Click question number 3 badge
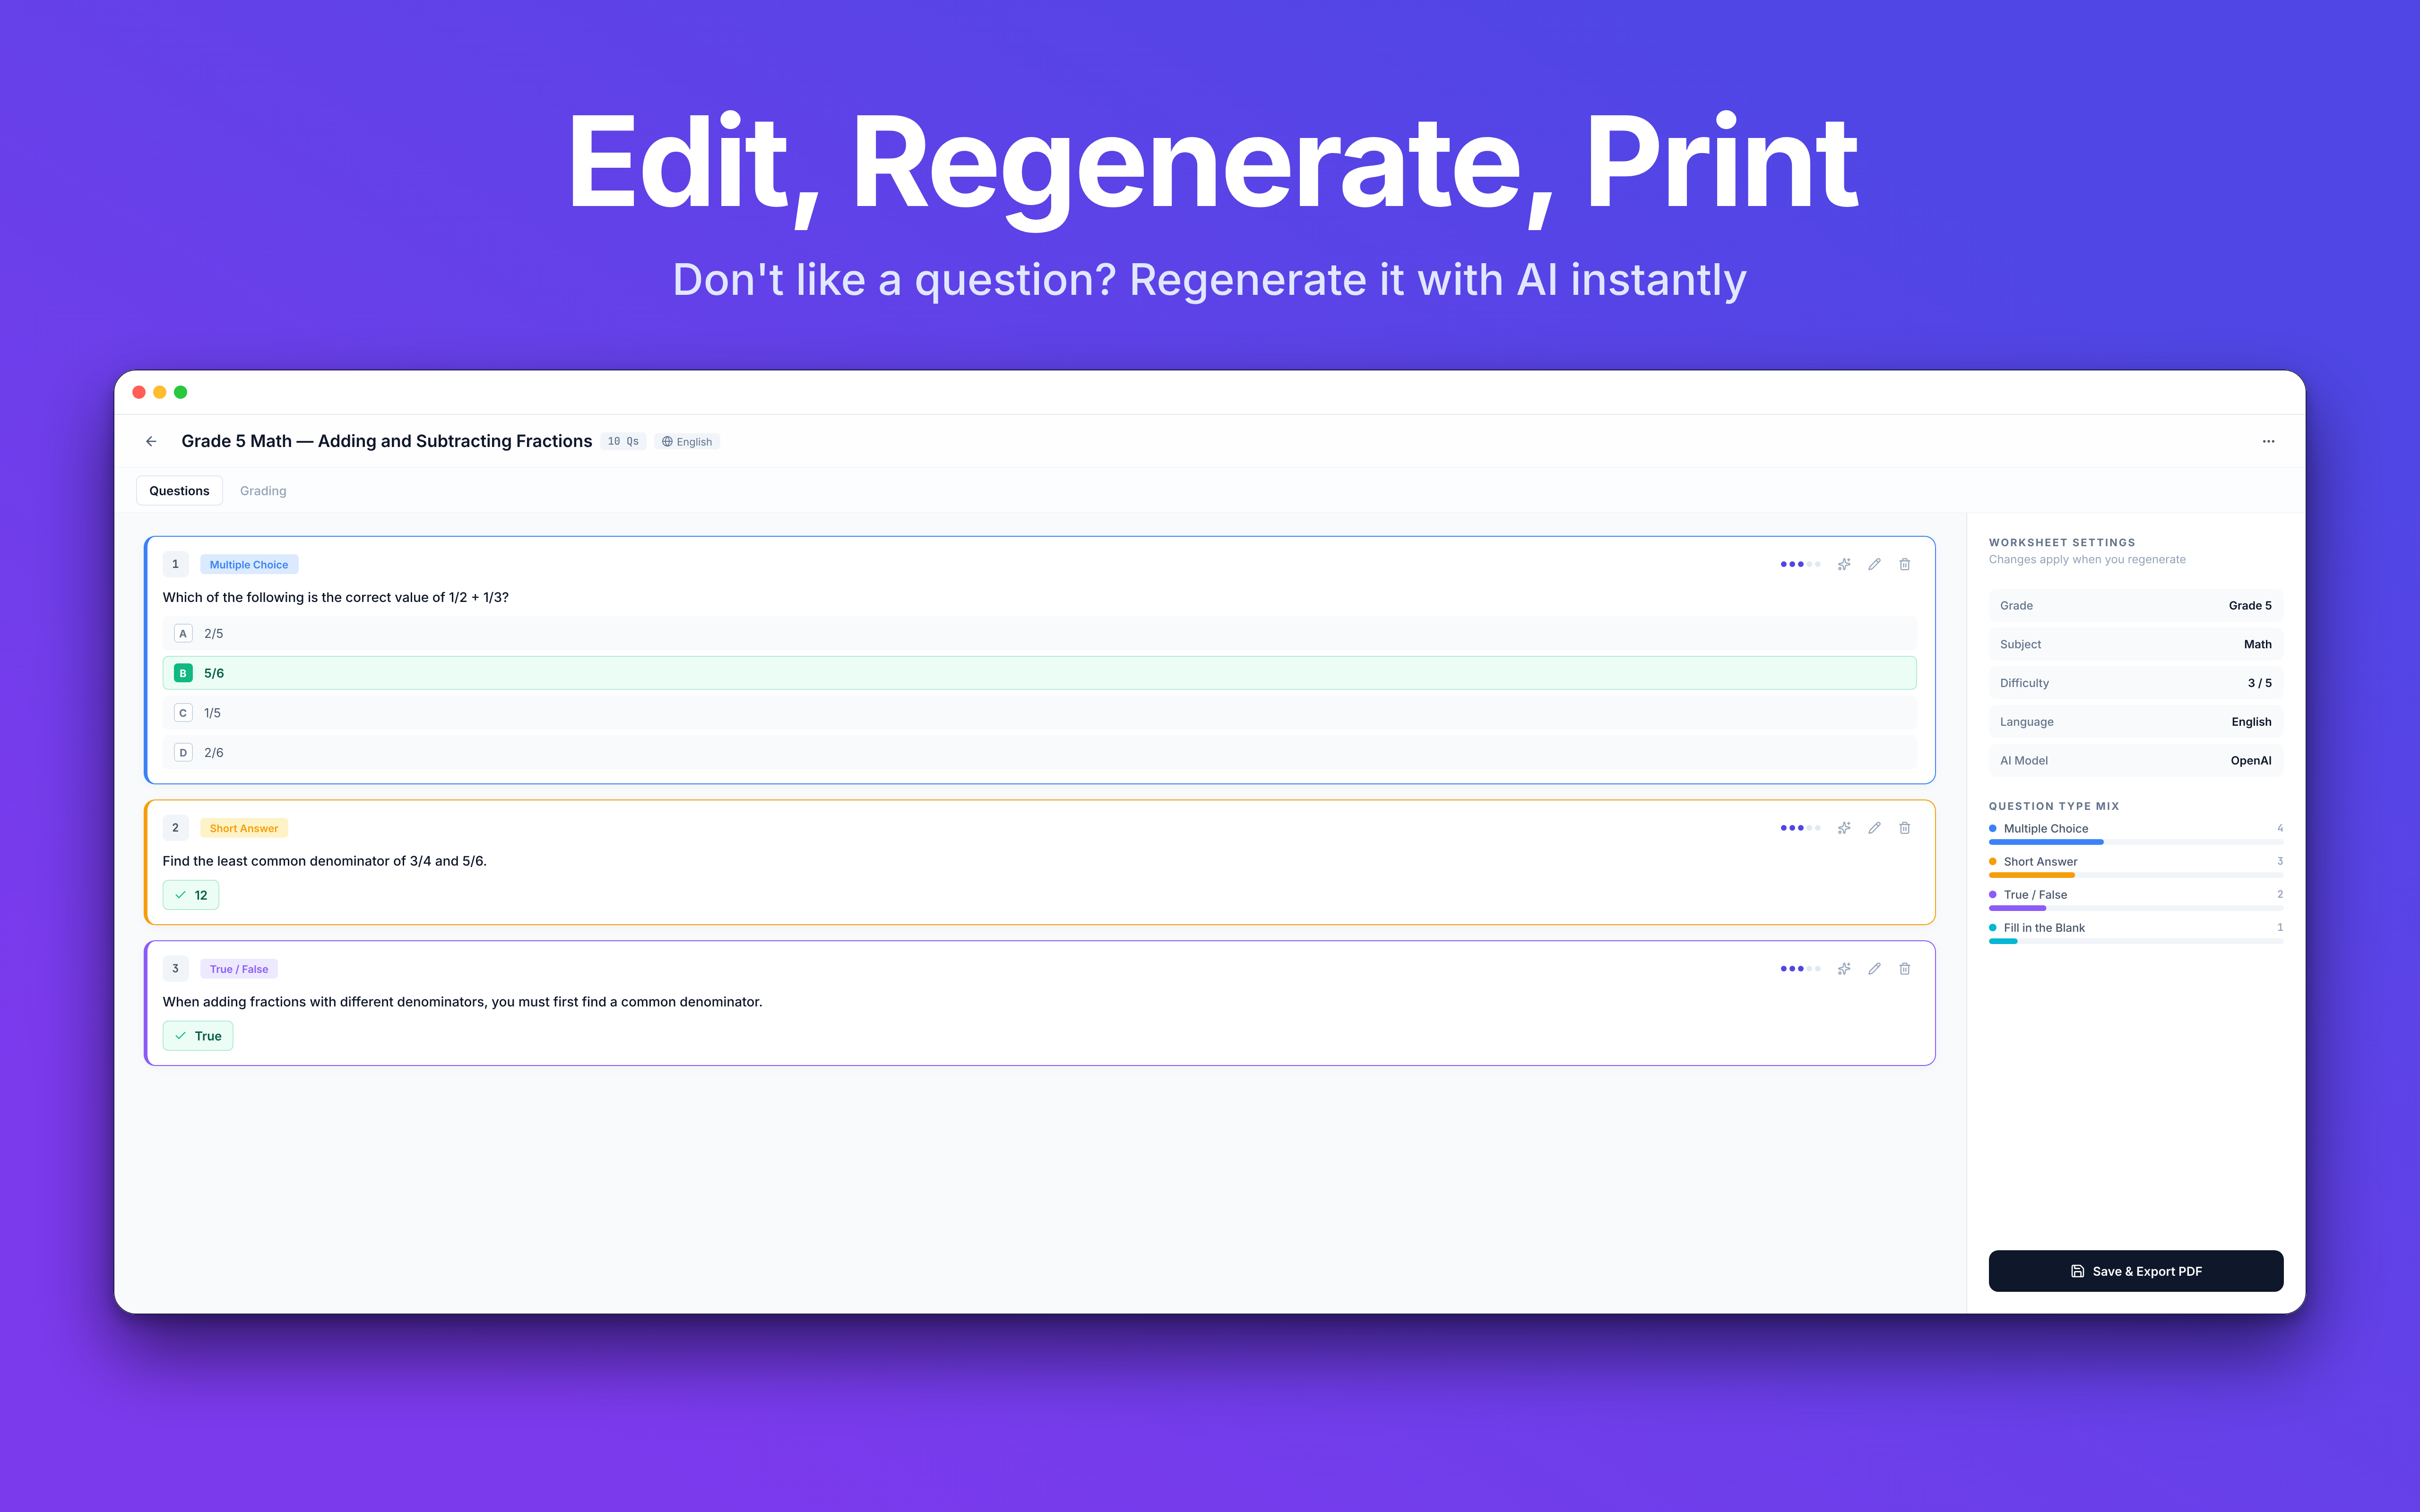The height and width of the screenshot is (1512, 2420). pos(175,969)
